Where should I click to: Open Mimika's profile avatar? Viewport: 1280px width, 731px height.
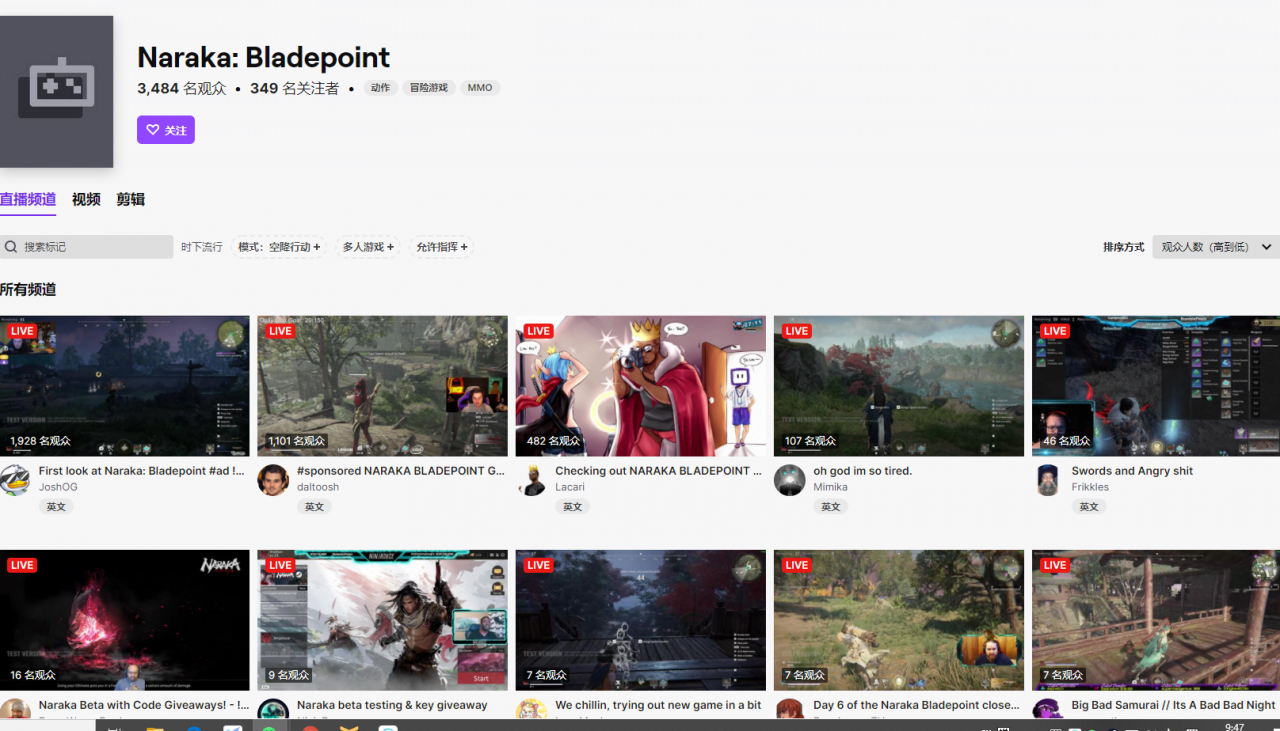[x=790, y=480]
